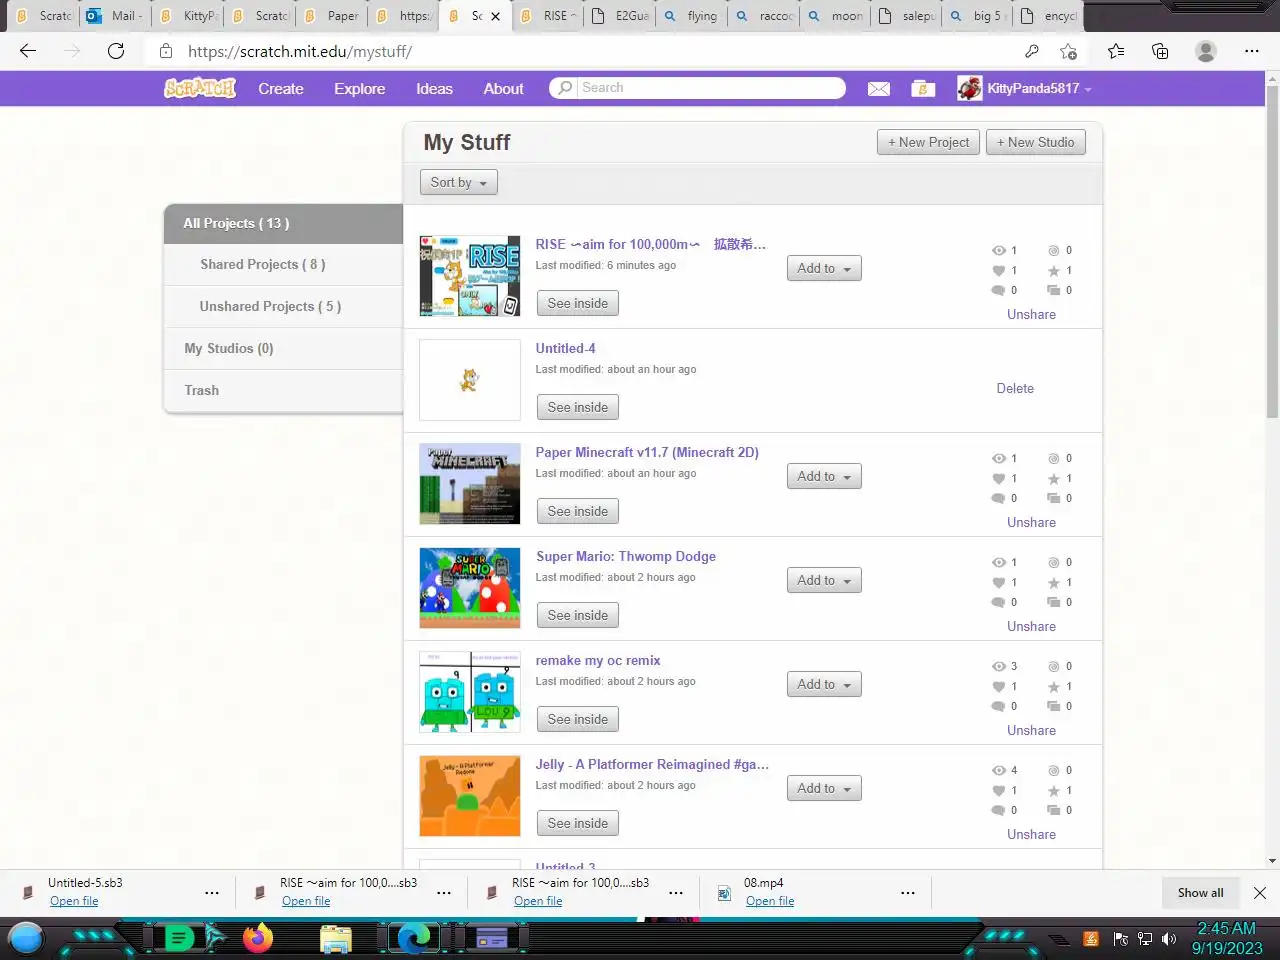Screen dimensions: 1280x960
Task: Open the My Stuff folder icon
Action: pyautogui.click(x=922, y=89)
